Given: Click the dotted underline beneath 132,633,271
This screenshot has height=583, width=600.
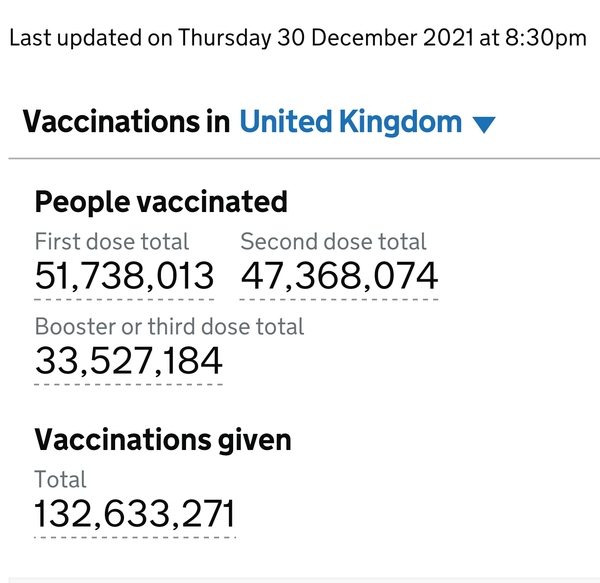Looking at the screenshot, I should [x=135, y=538].
